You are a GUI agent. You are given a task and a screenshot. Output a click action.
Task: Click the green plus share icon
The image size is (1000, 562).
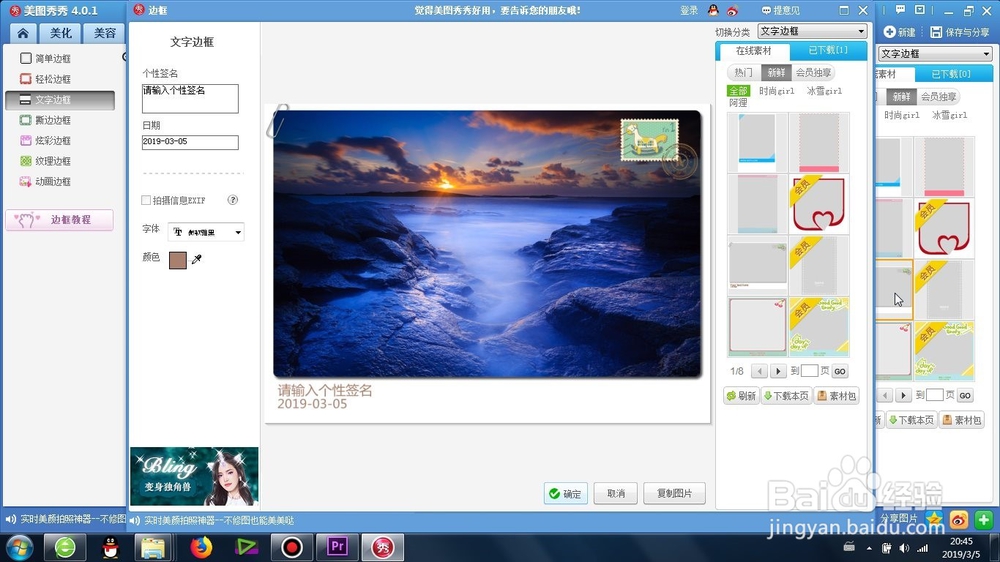(x=983, y=520)
